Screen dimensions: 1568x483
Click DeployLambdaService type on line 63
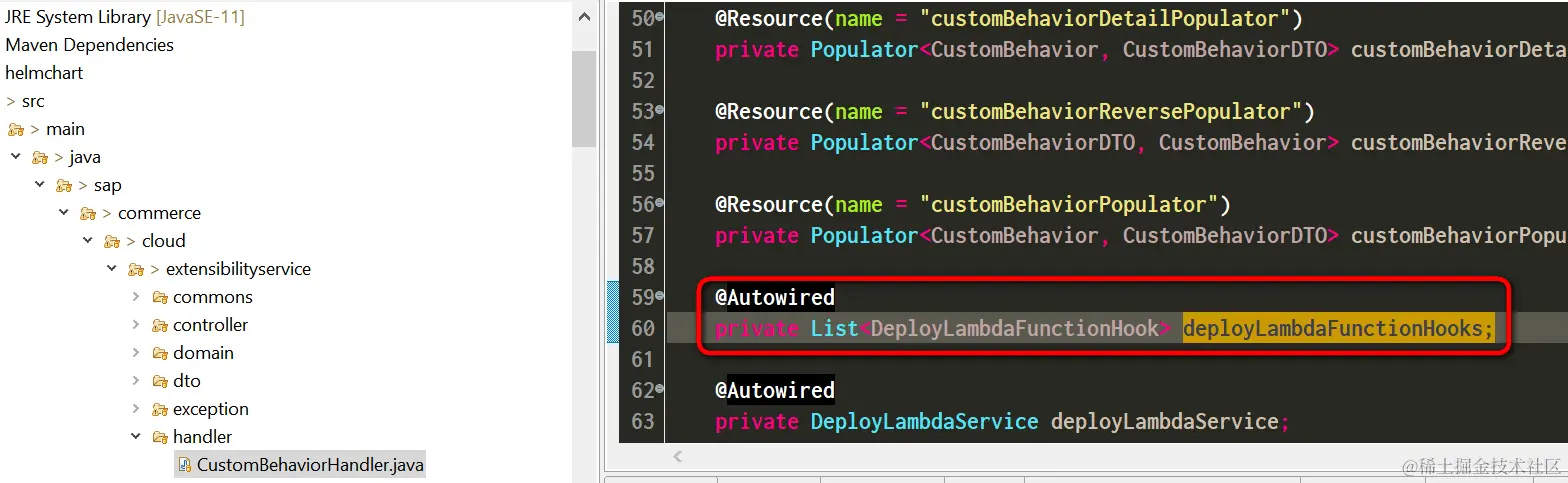[925, 421]
